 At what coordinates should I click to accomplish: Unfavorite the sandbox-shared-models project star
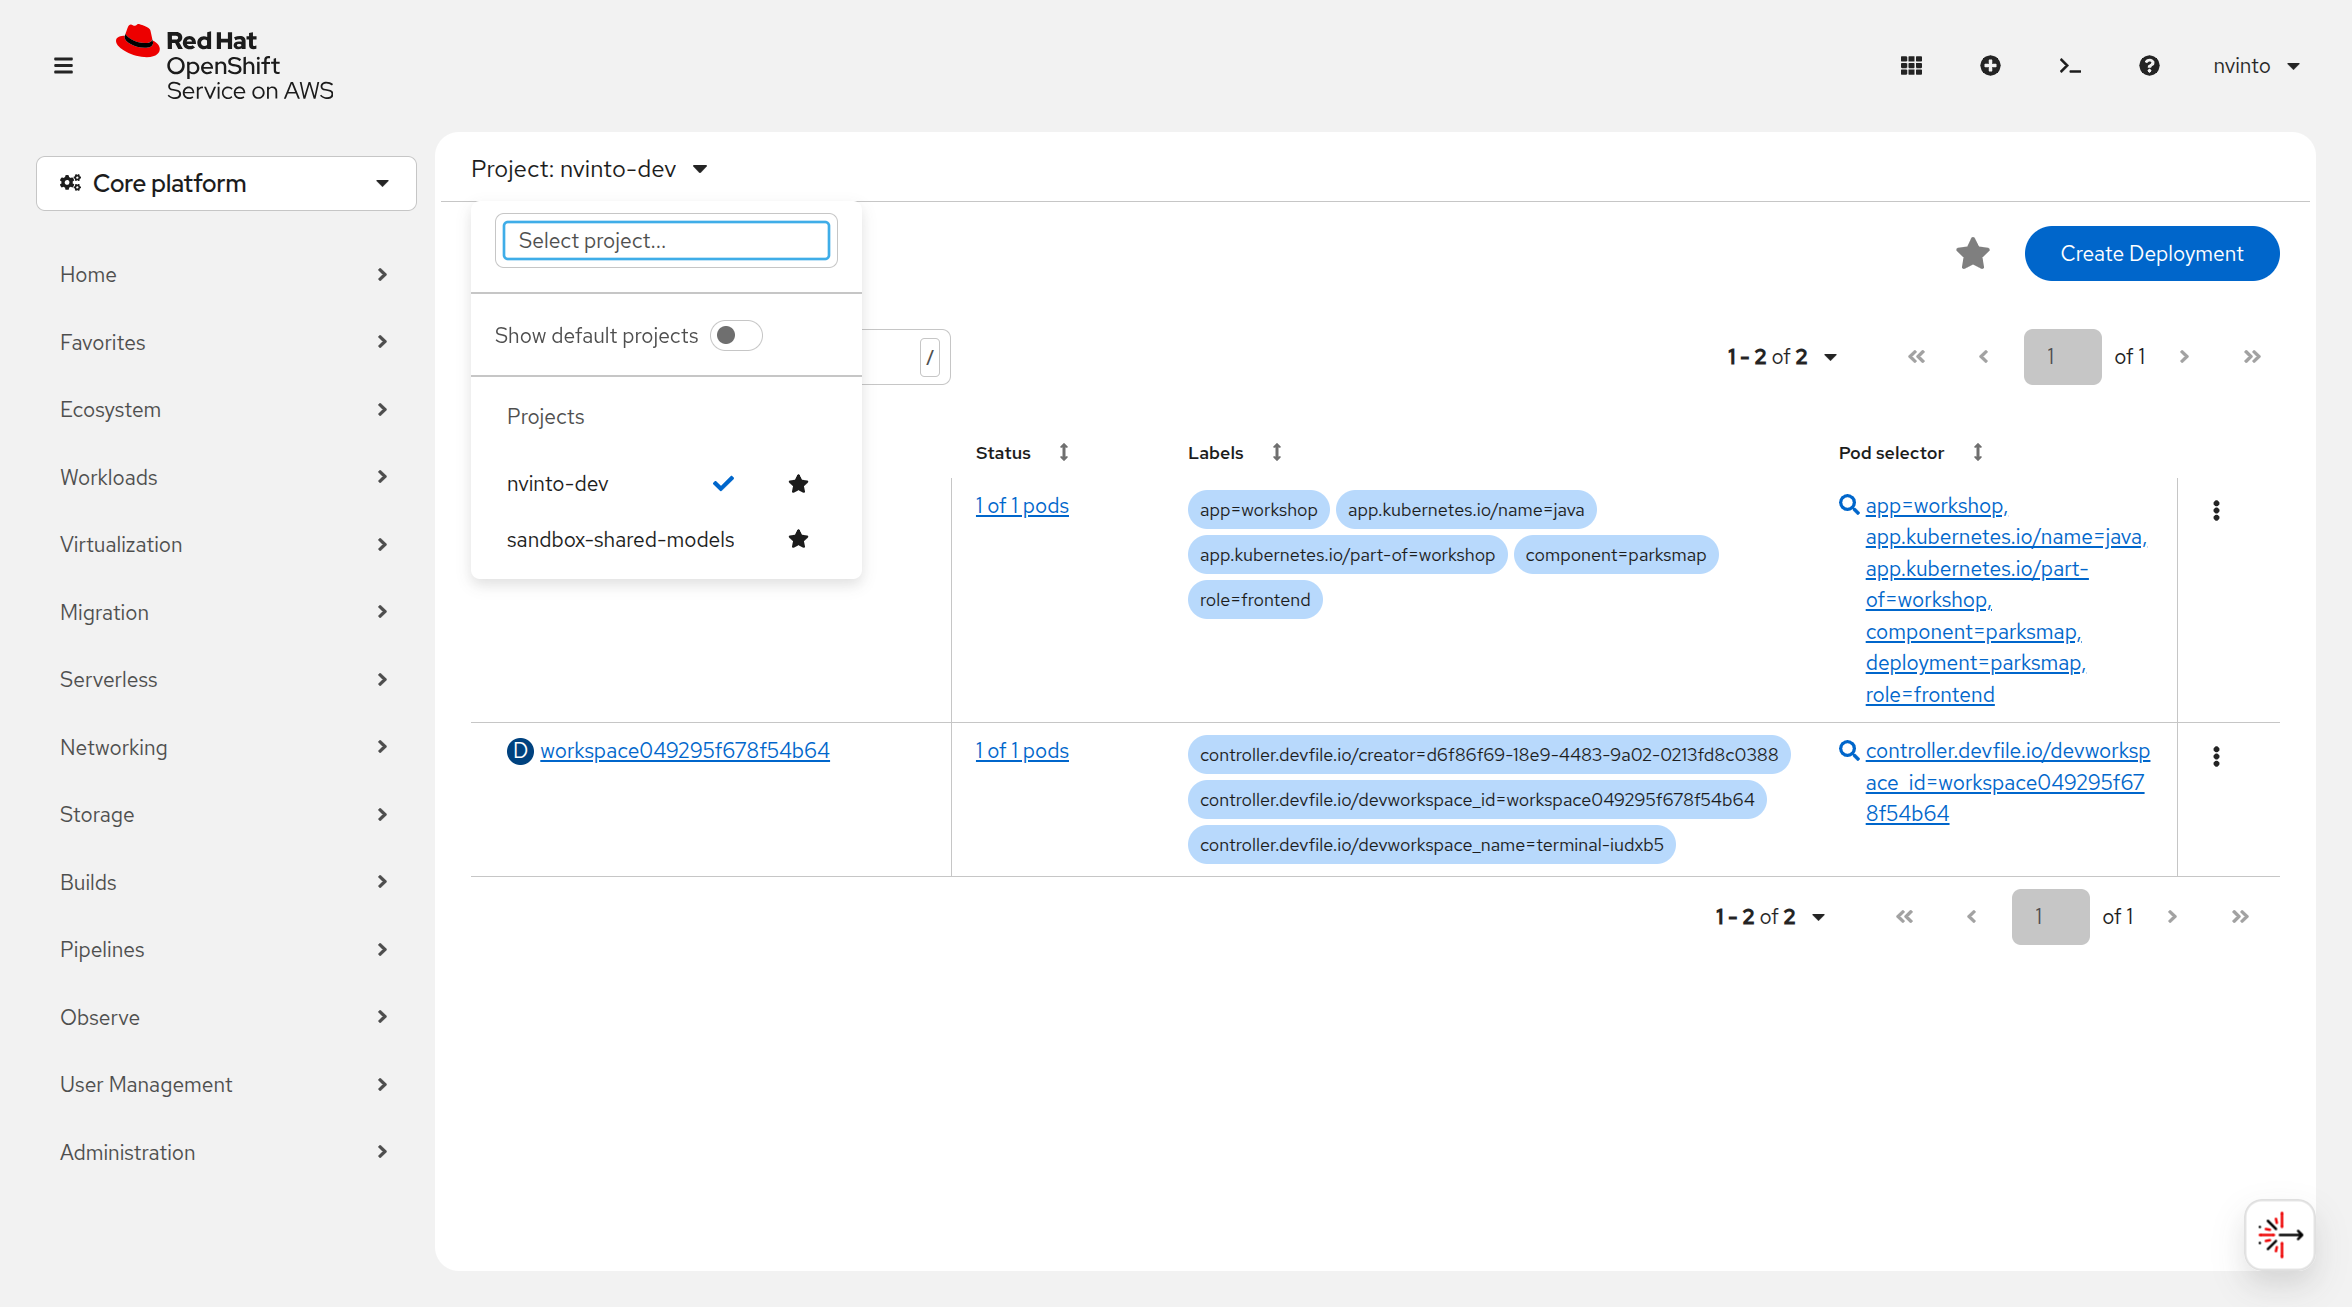tap(798, 540)
